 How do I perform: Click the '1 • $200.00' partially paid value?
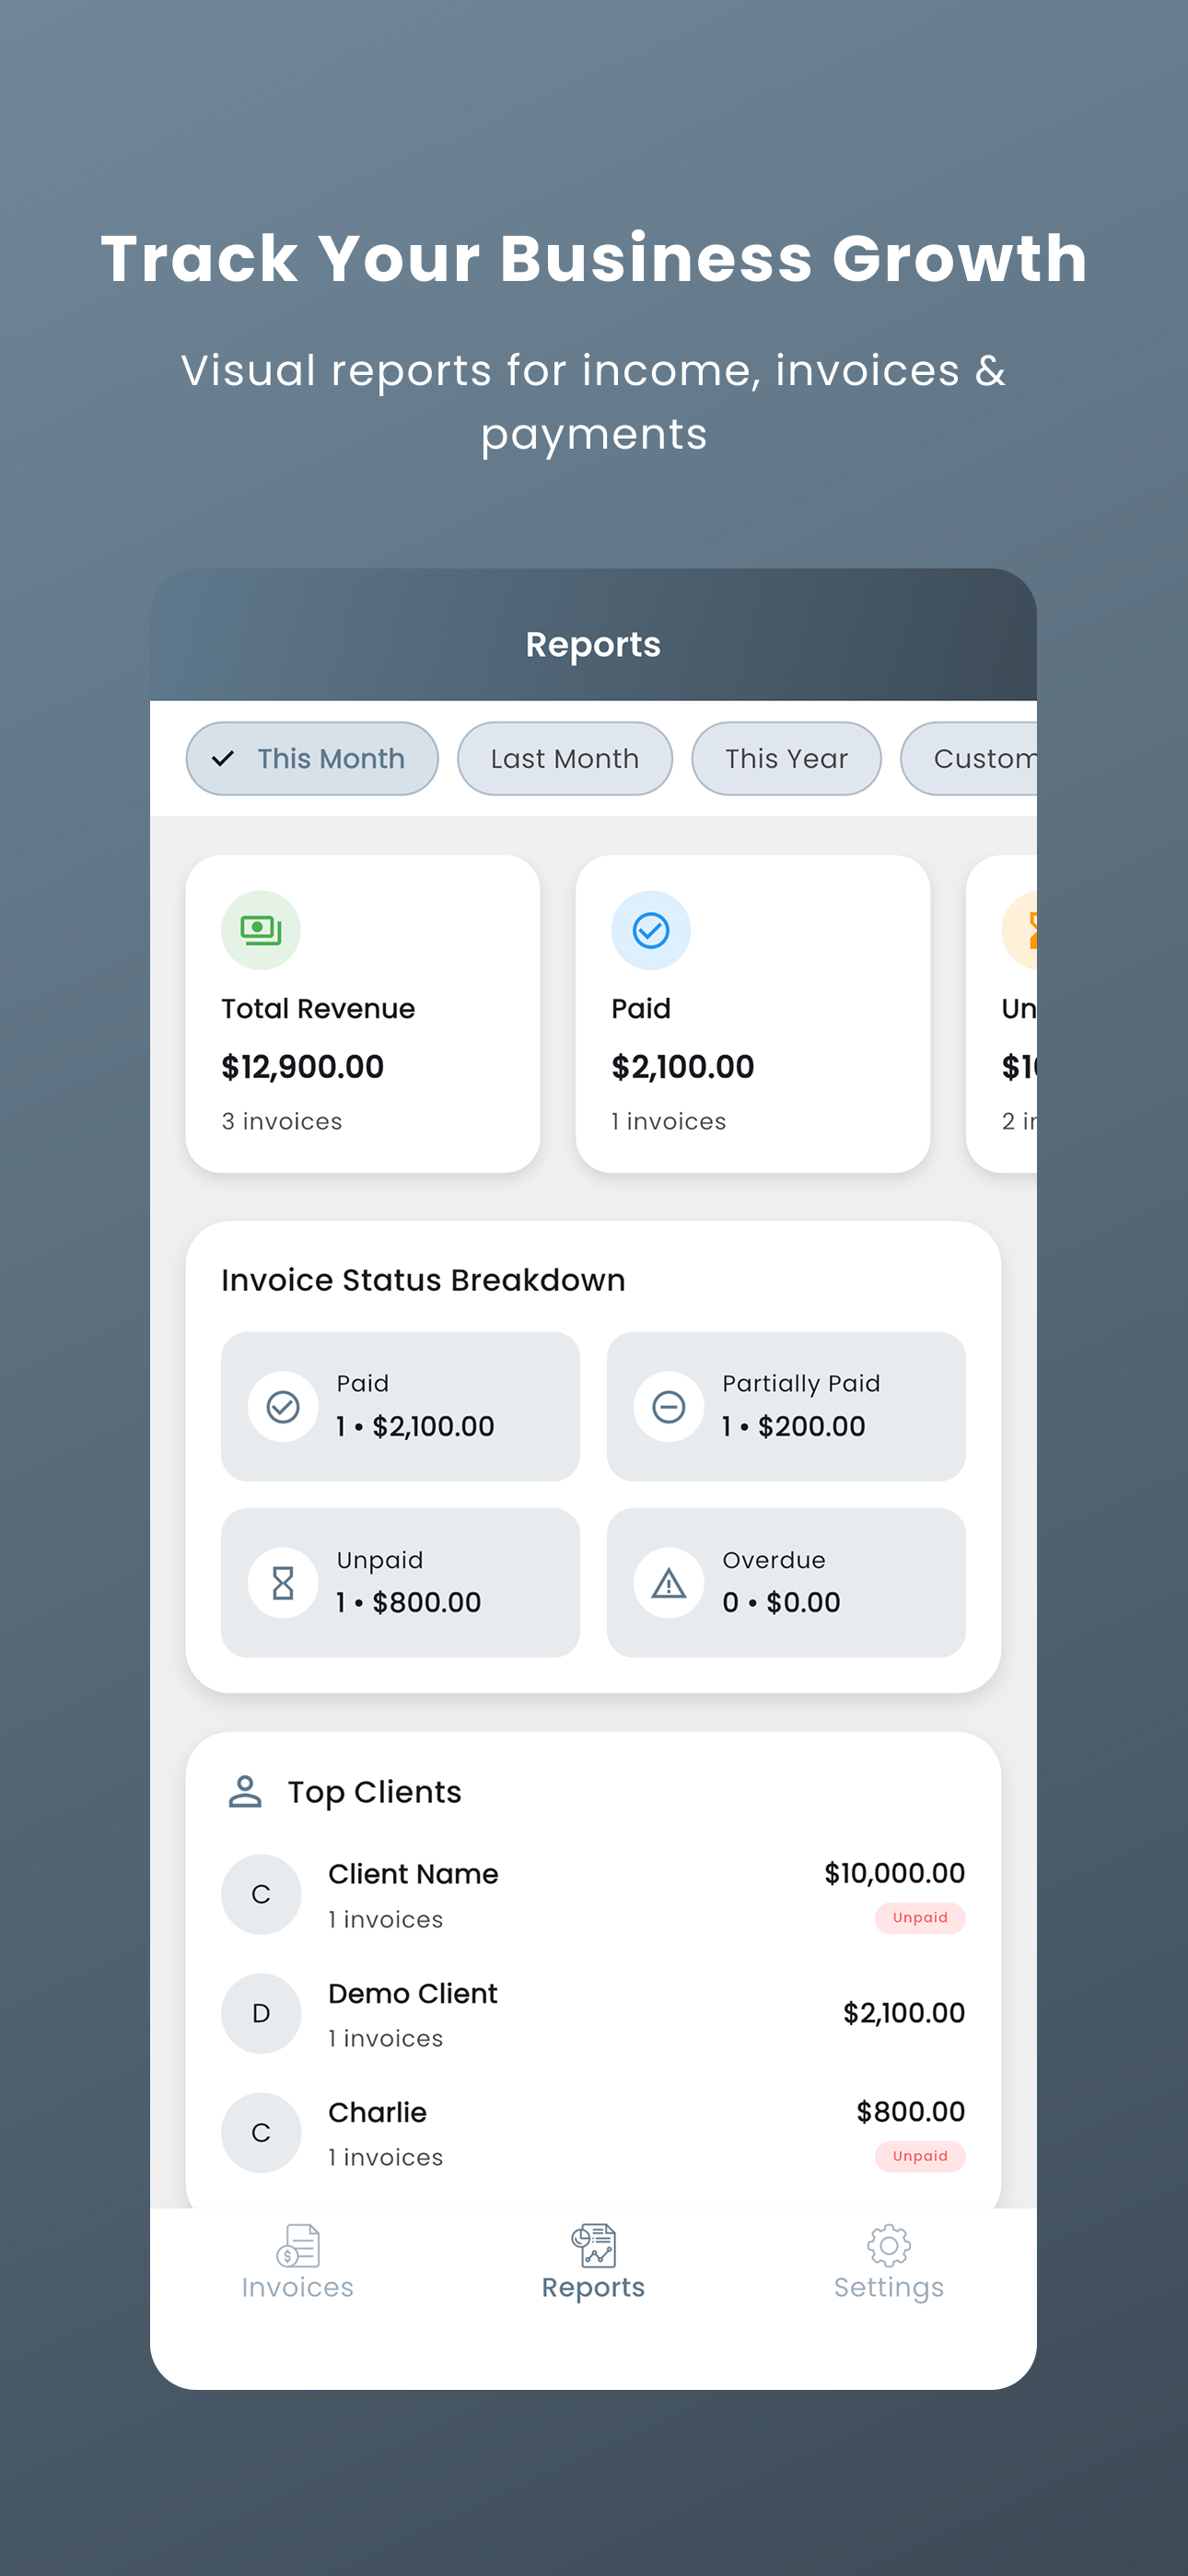794,1426
